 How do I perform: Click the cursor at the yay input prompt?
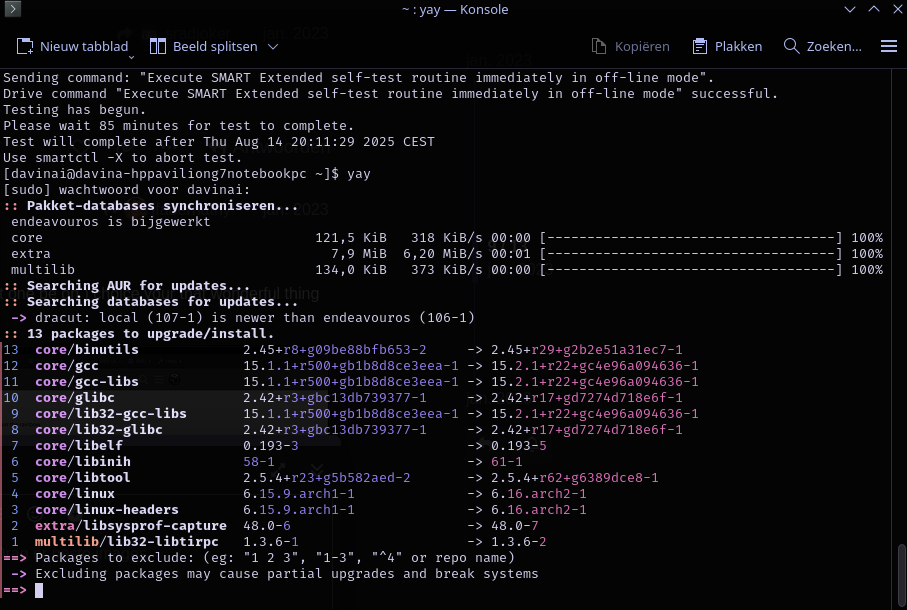39,590
